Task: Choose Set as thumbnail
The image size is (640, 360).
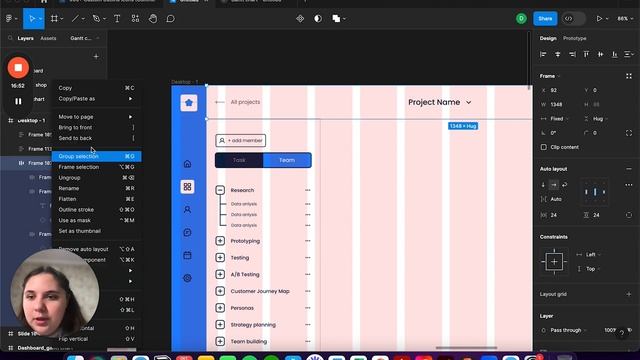Action: tap(96, 231)
